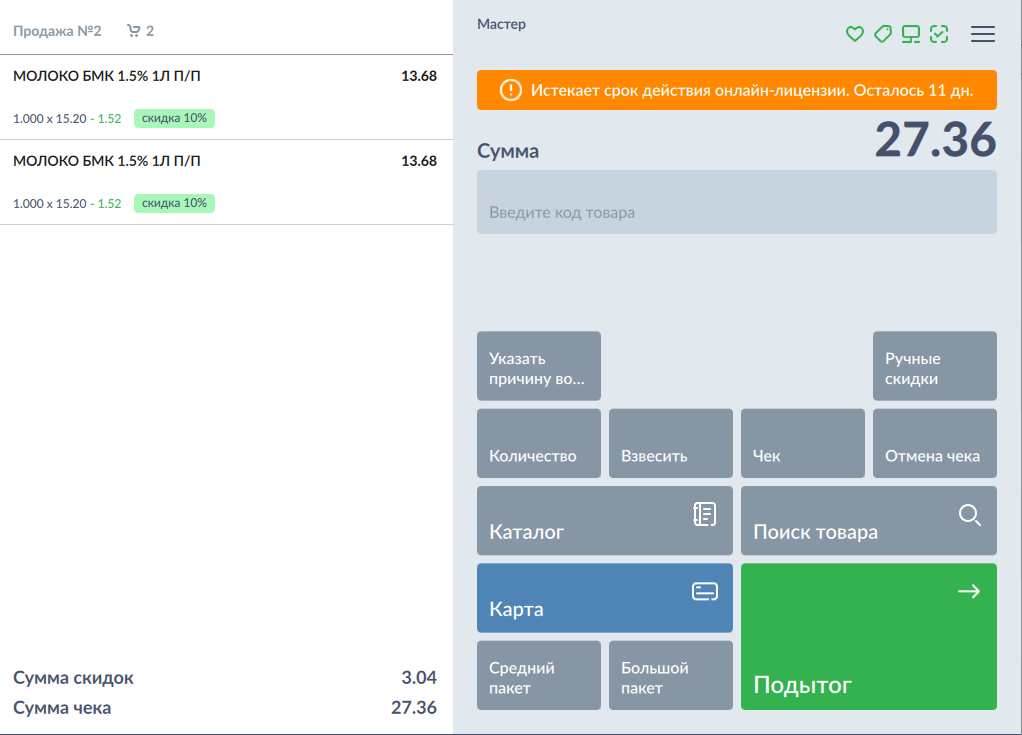Click the green heart status icon
The height and width of the screenshot is (735, 1022).
click(854, 34)
